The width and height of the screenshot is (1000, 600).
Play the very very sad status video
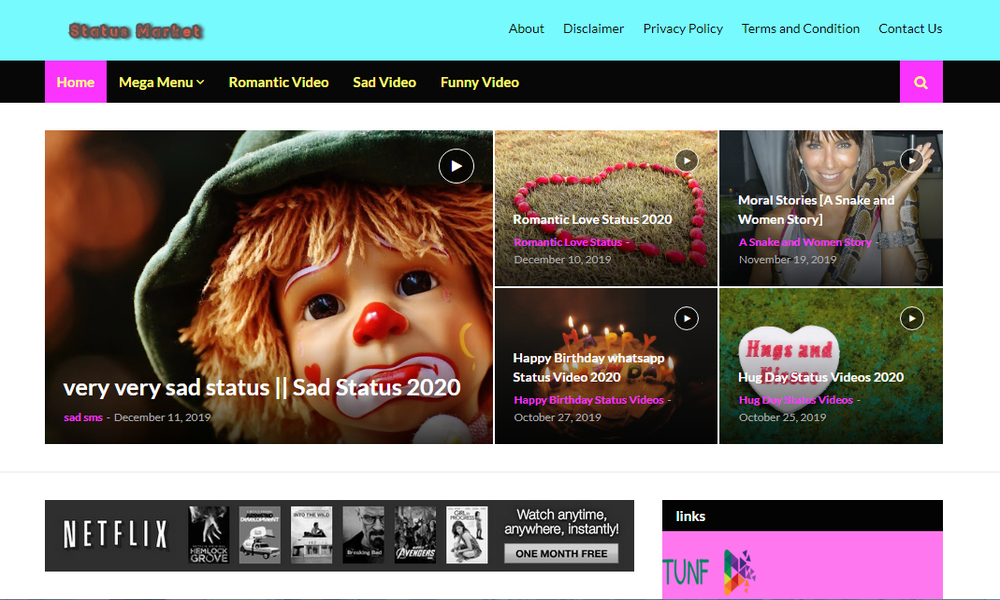tap(456, 166)
